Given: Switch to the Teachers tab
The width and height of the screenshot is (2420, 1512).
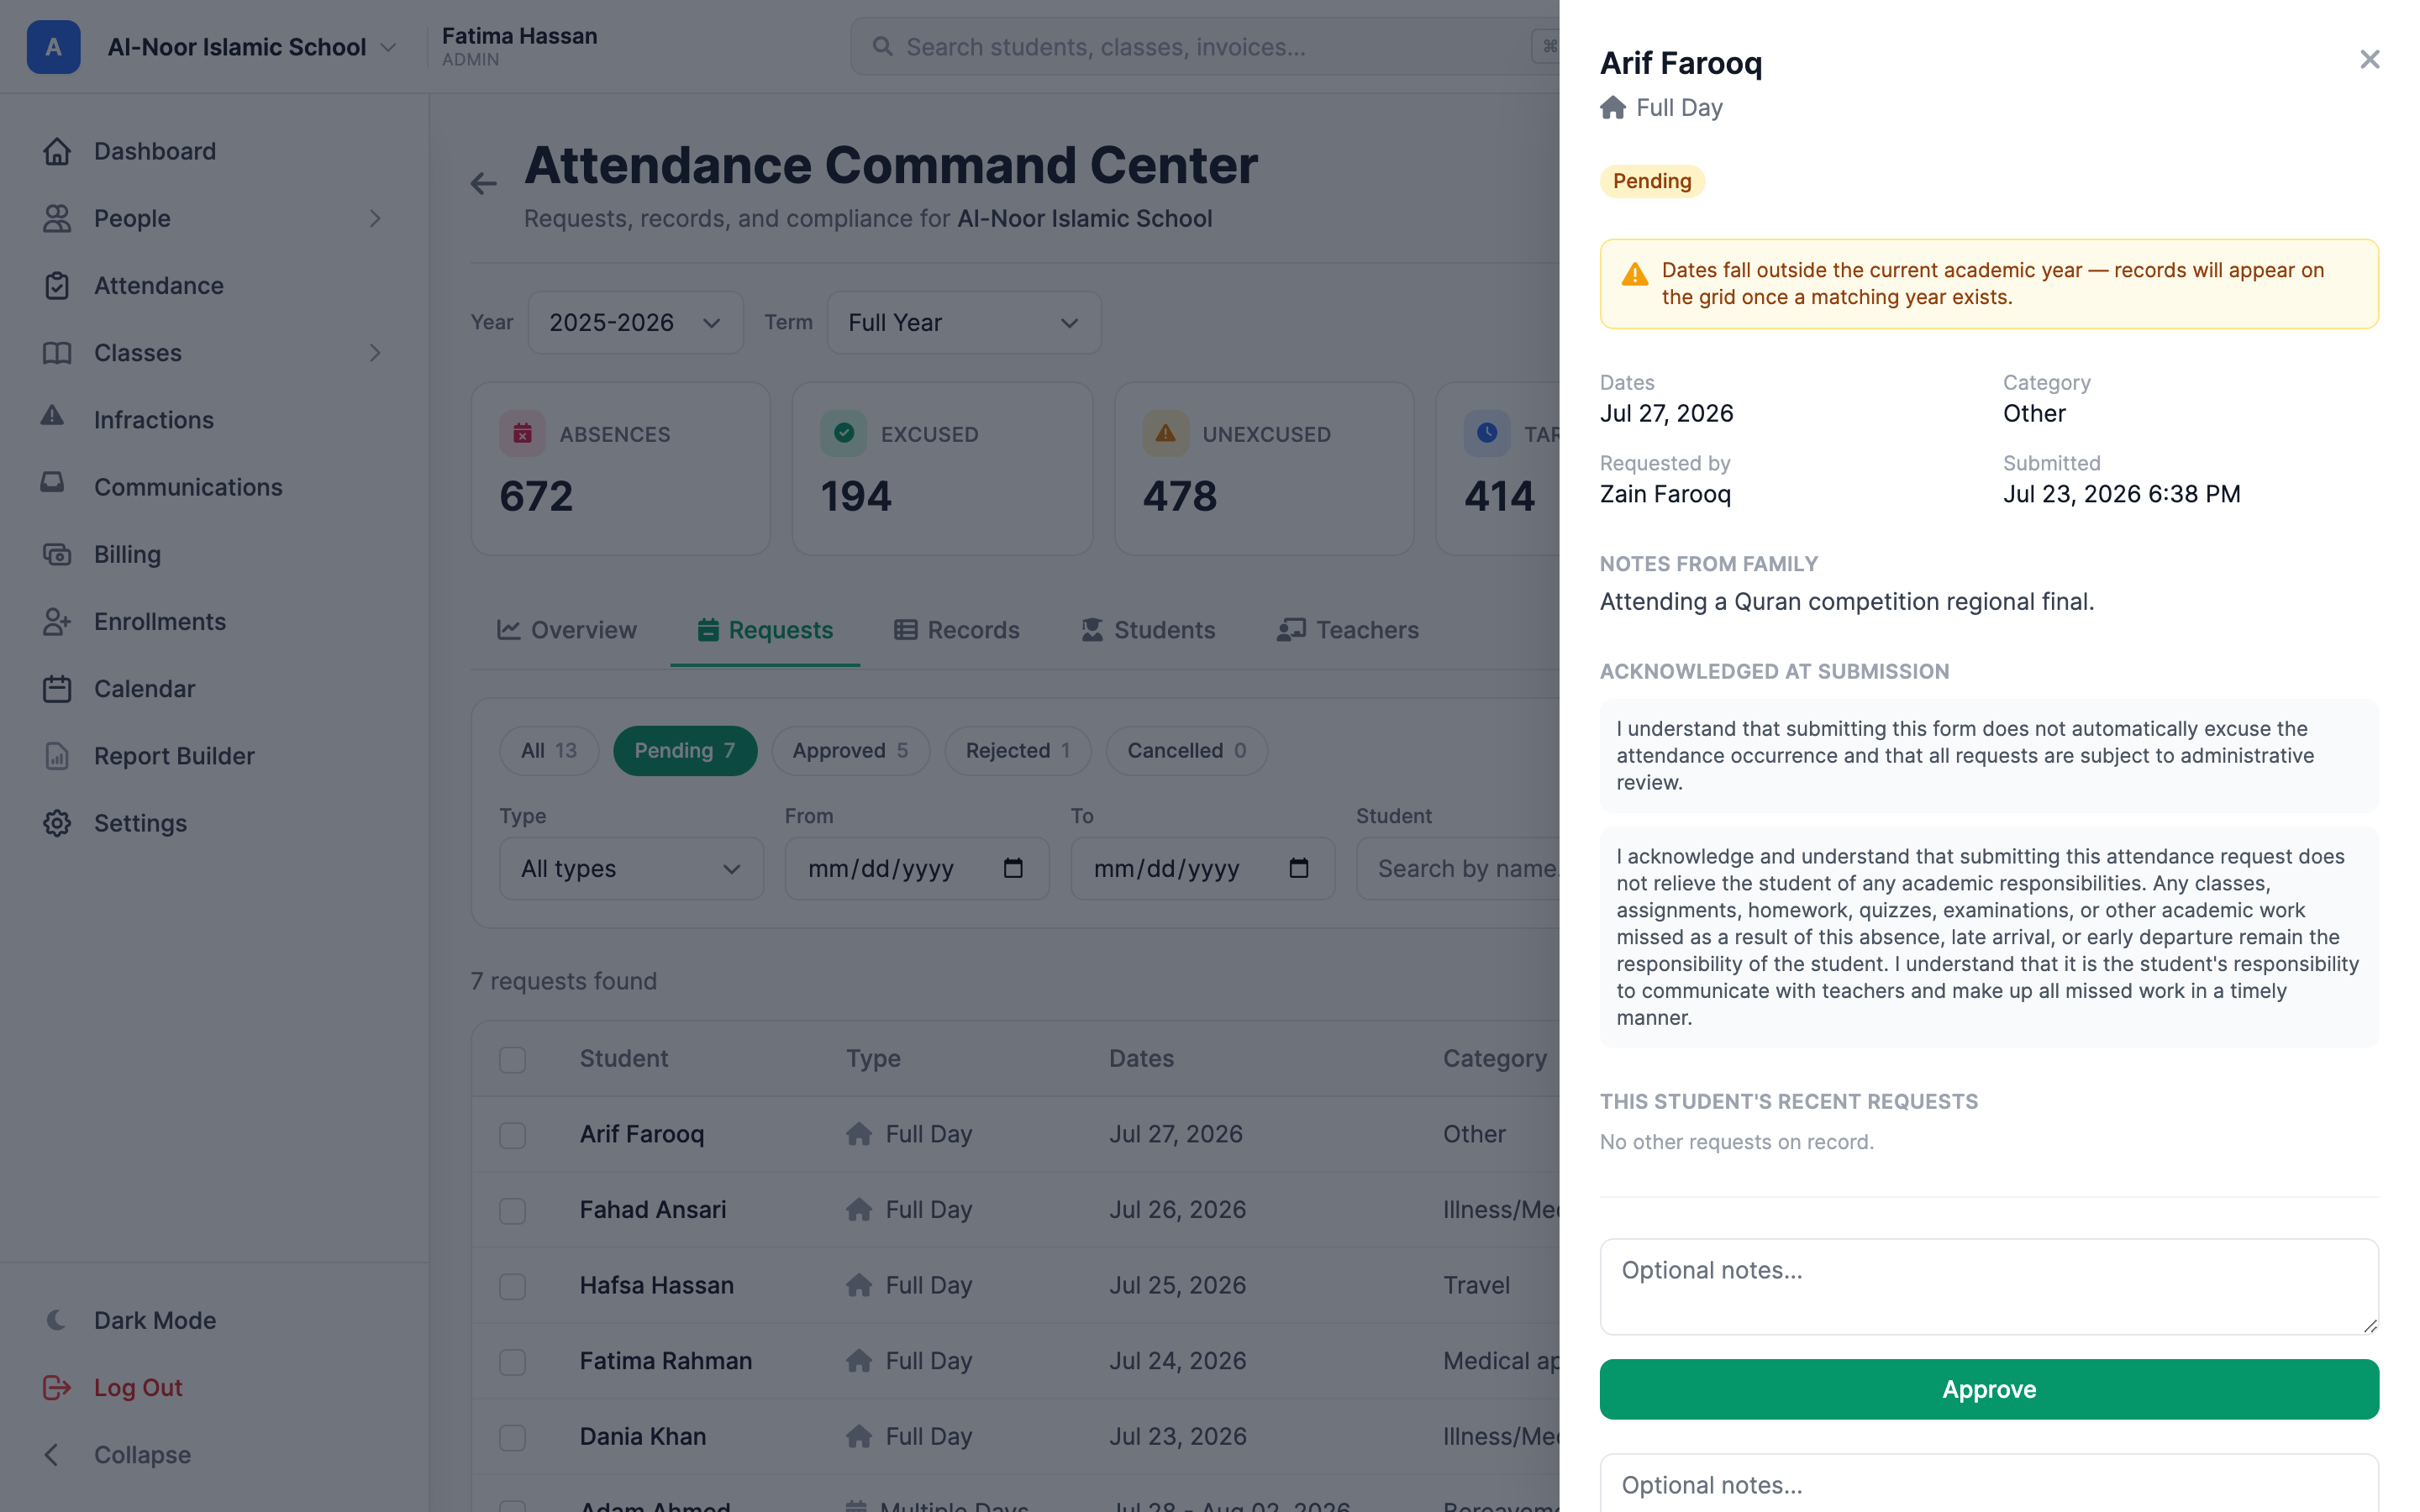Looking at the screenshot, I should click(x=1347, y=630).
